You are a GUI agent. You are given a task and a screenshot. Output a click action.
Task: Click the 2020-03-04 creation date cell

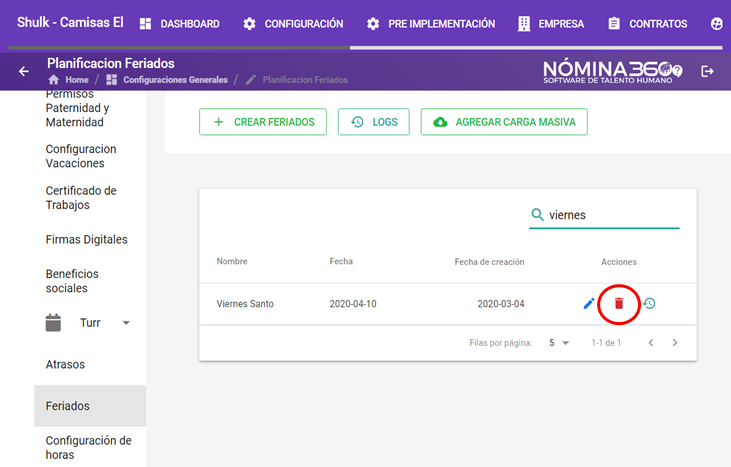point(501,304)
